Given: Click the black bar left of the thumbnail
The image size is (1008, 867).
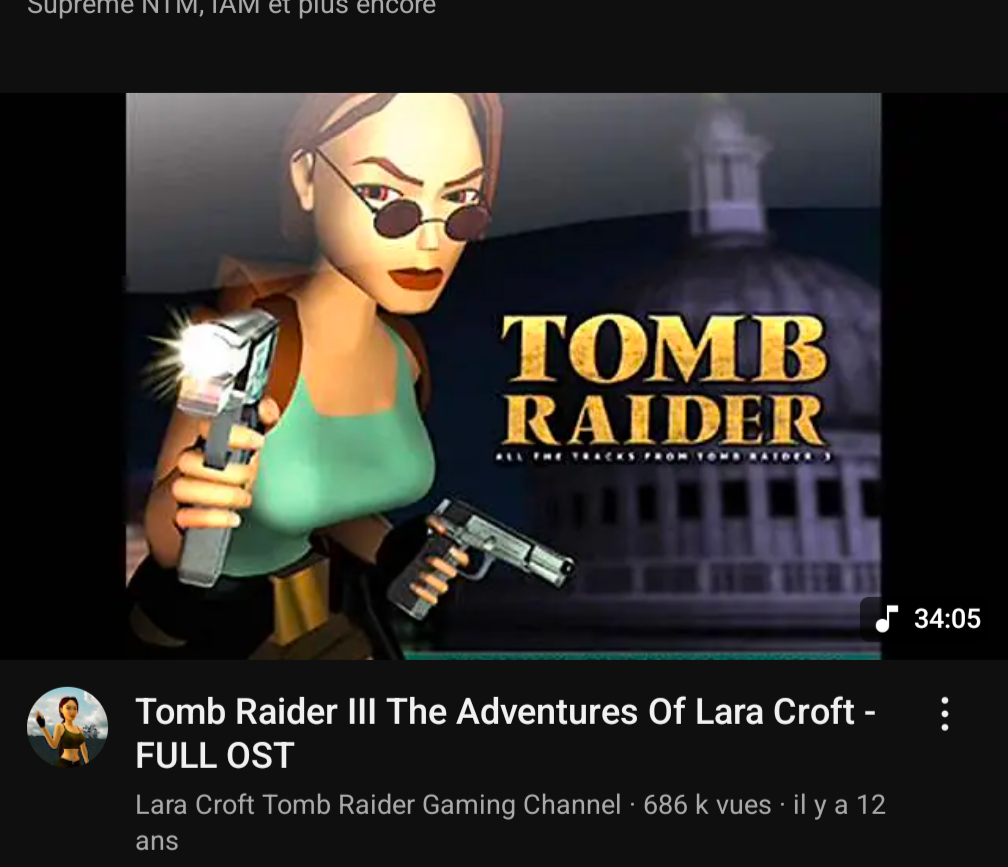Looking at the screenshot, I should [x=62, y=376].
